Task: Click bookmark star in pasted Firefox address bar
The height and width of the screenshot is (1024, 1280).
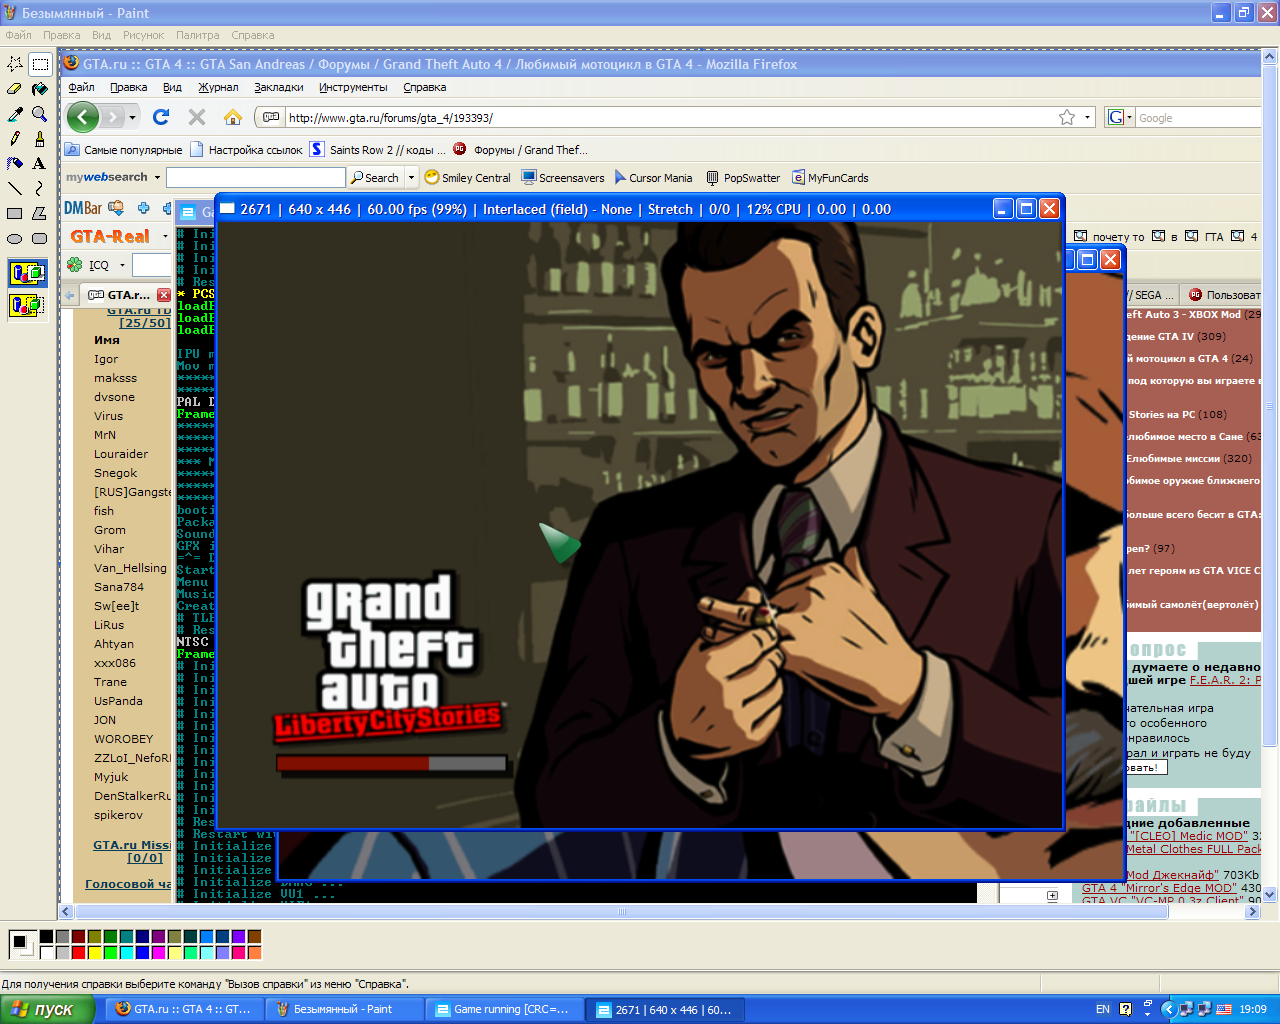Action: pyautogui.click(x=1067, y=117)
